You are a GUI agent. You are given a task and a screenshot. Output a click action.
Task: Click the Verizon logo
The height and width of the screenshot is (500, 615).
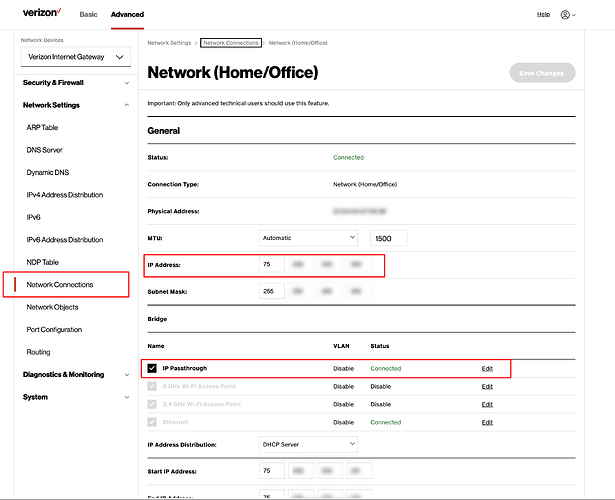(42, 13)
